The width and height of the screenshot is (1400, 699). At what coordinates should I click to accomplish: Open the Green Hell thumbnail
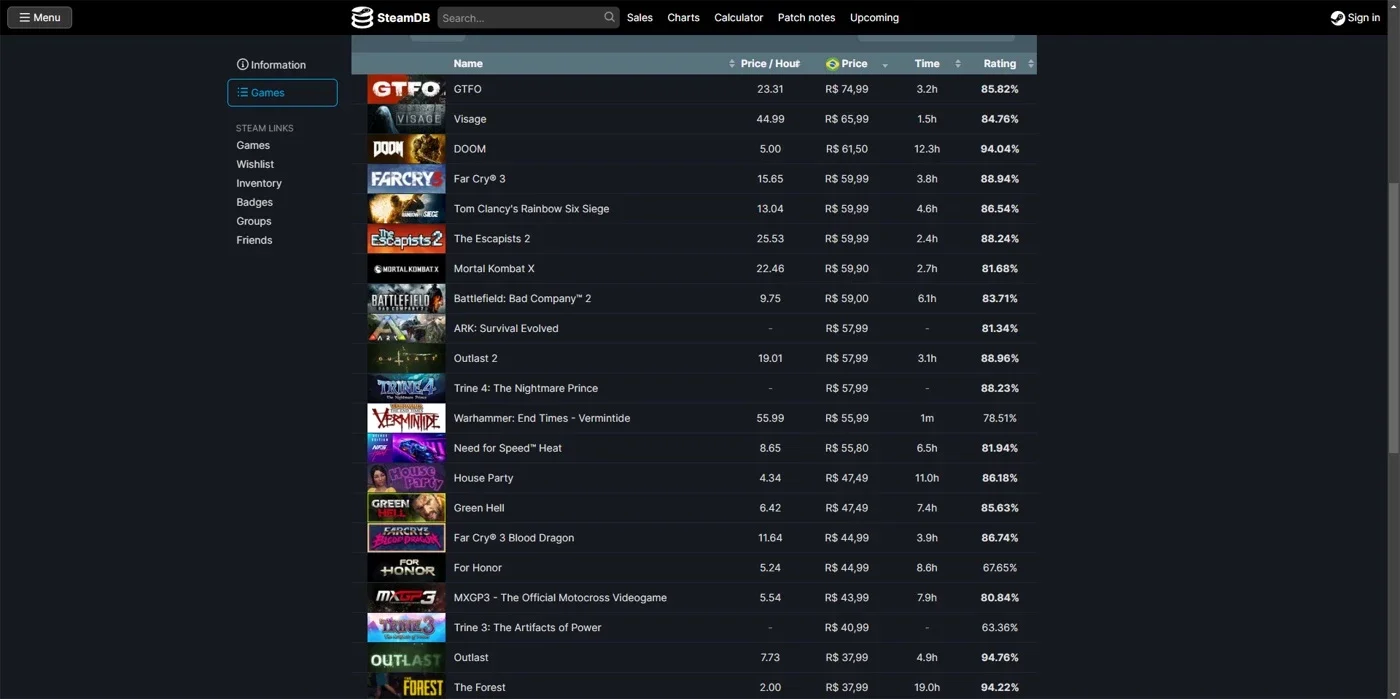pos(406,508)
